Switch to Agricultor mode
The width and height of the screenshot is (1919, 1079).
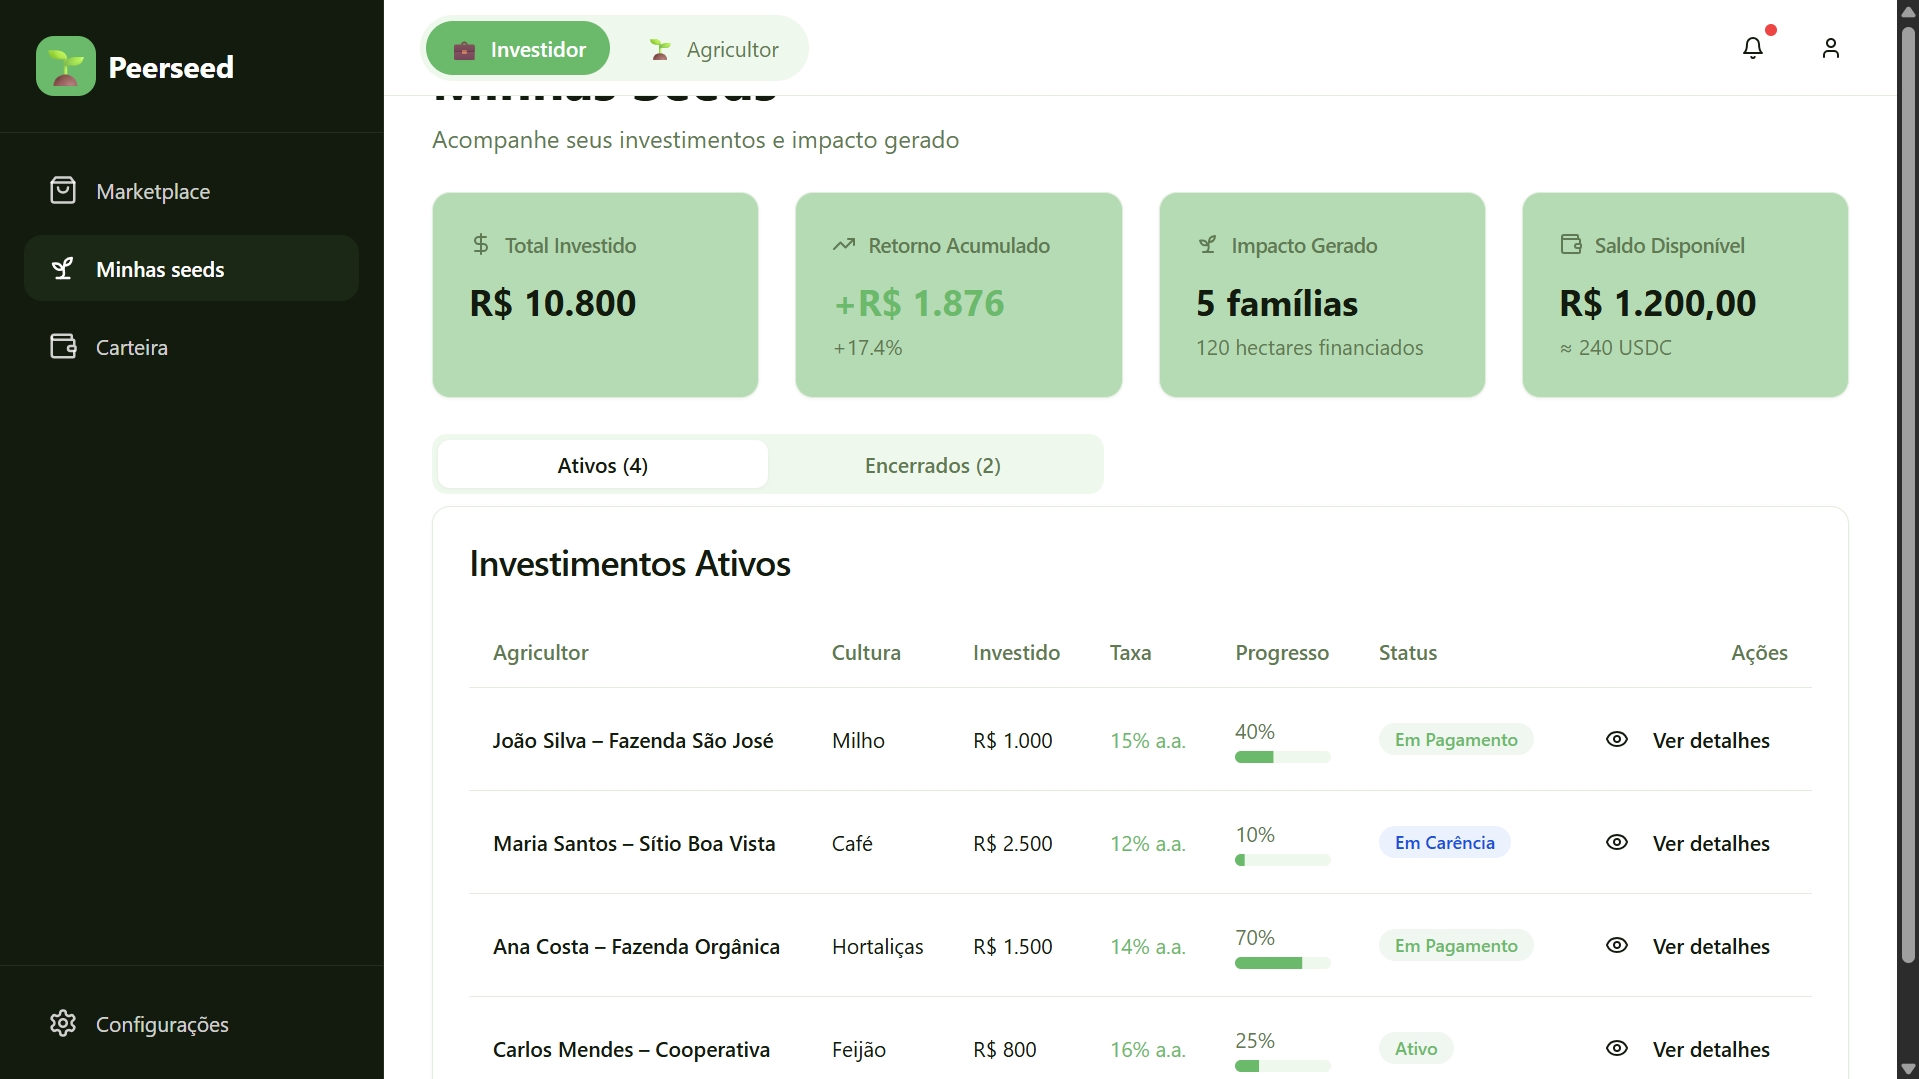(713, 49)
